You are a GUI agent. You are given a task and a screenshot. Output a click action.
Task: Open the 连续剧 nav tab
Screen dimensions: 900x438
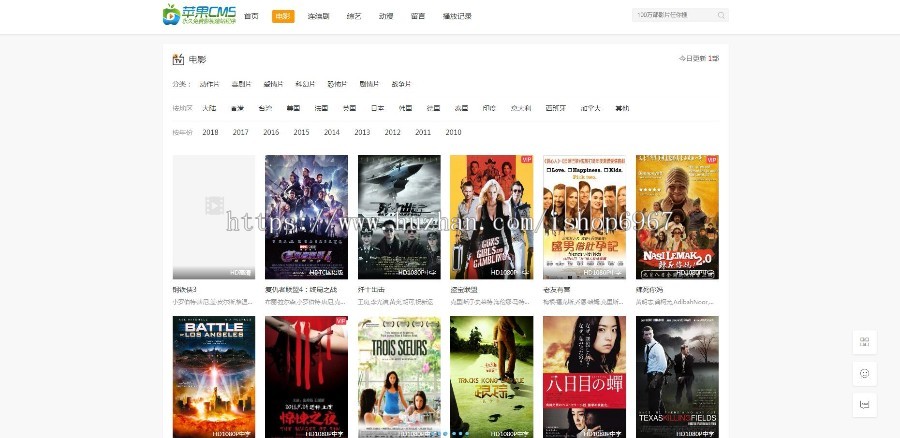coord(318,16)
